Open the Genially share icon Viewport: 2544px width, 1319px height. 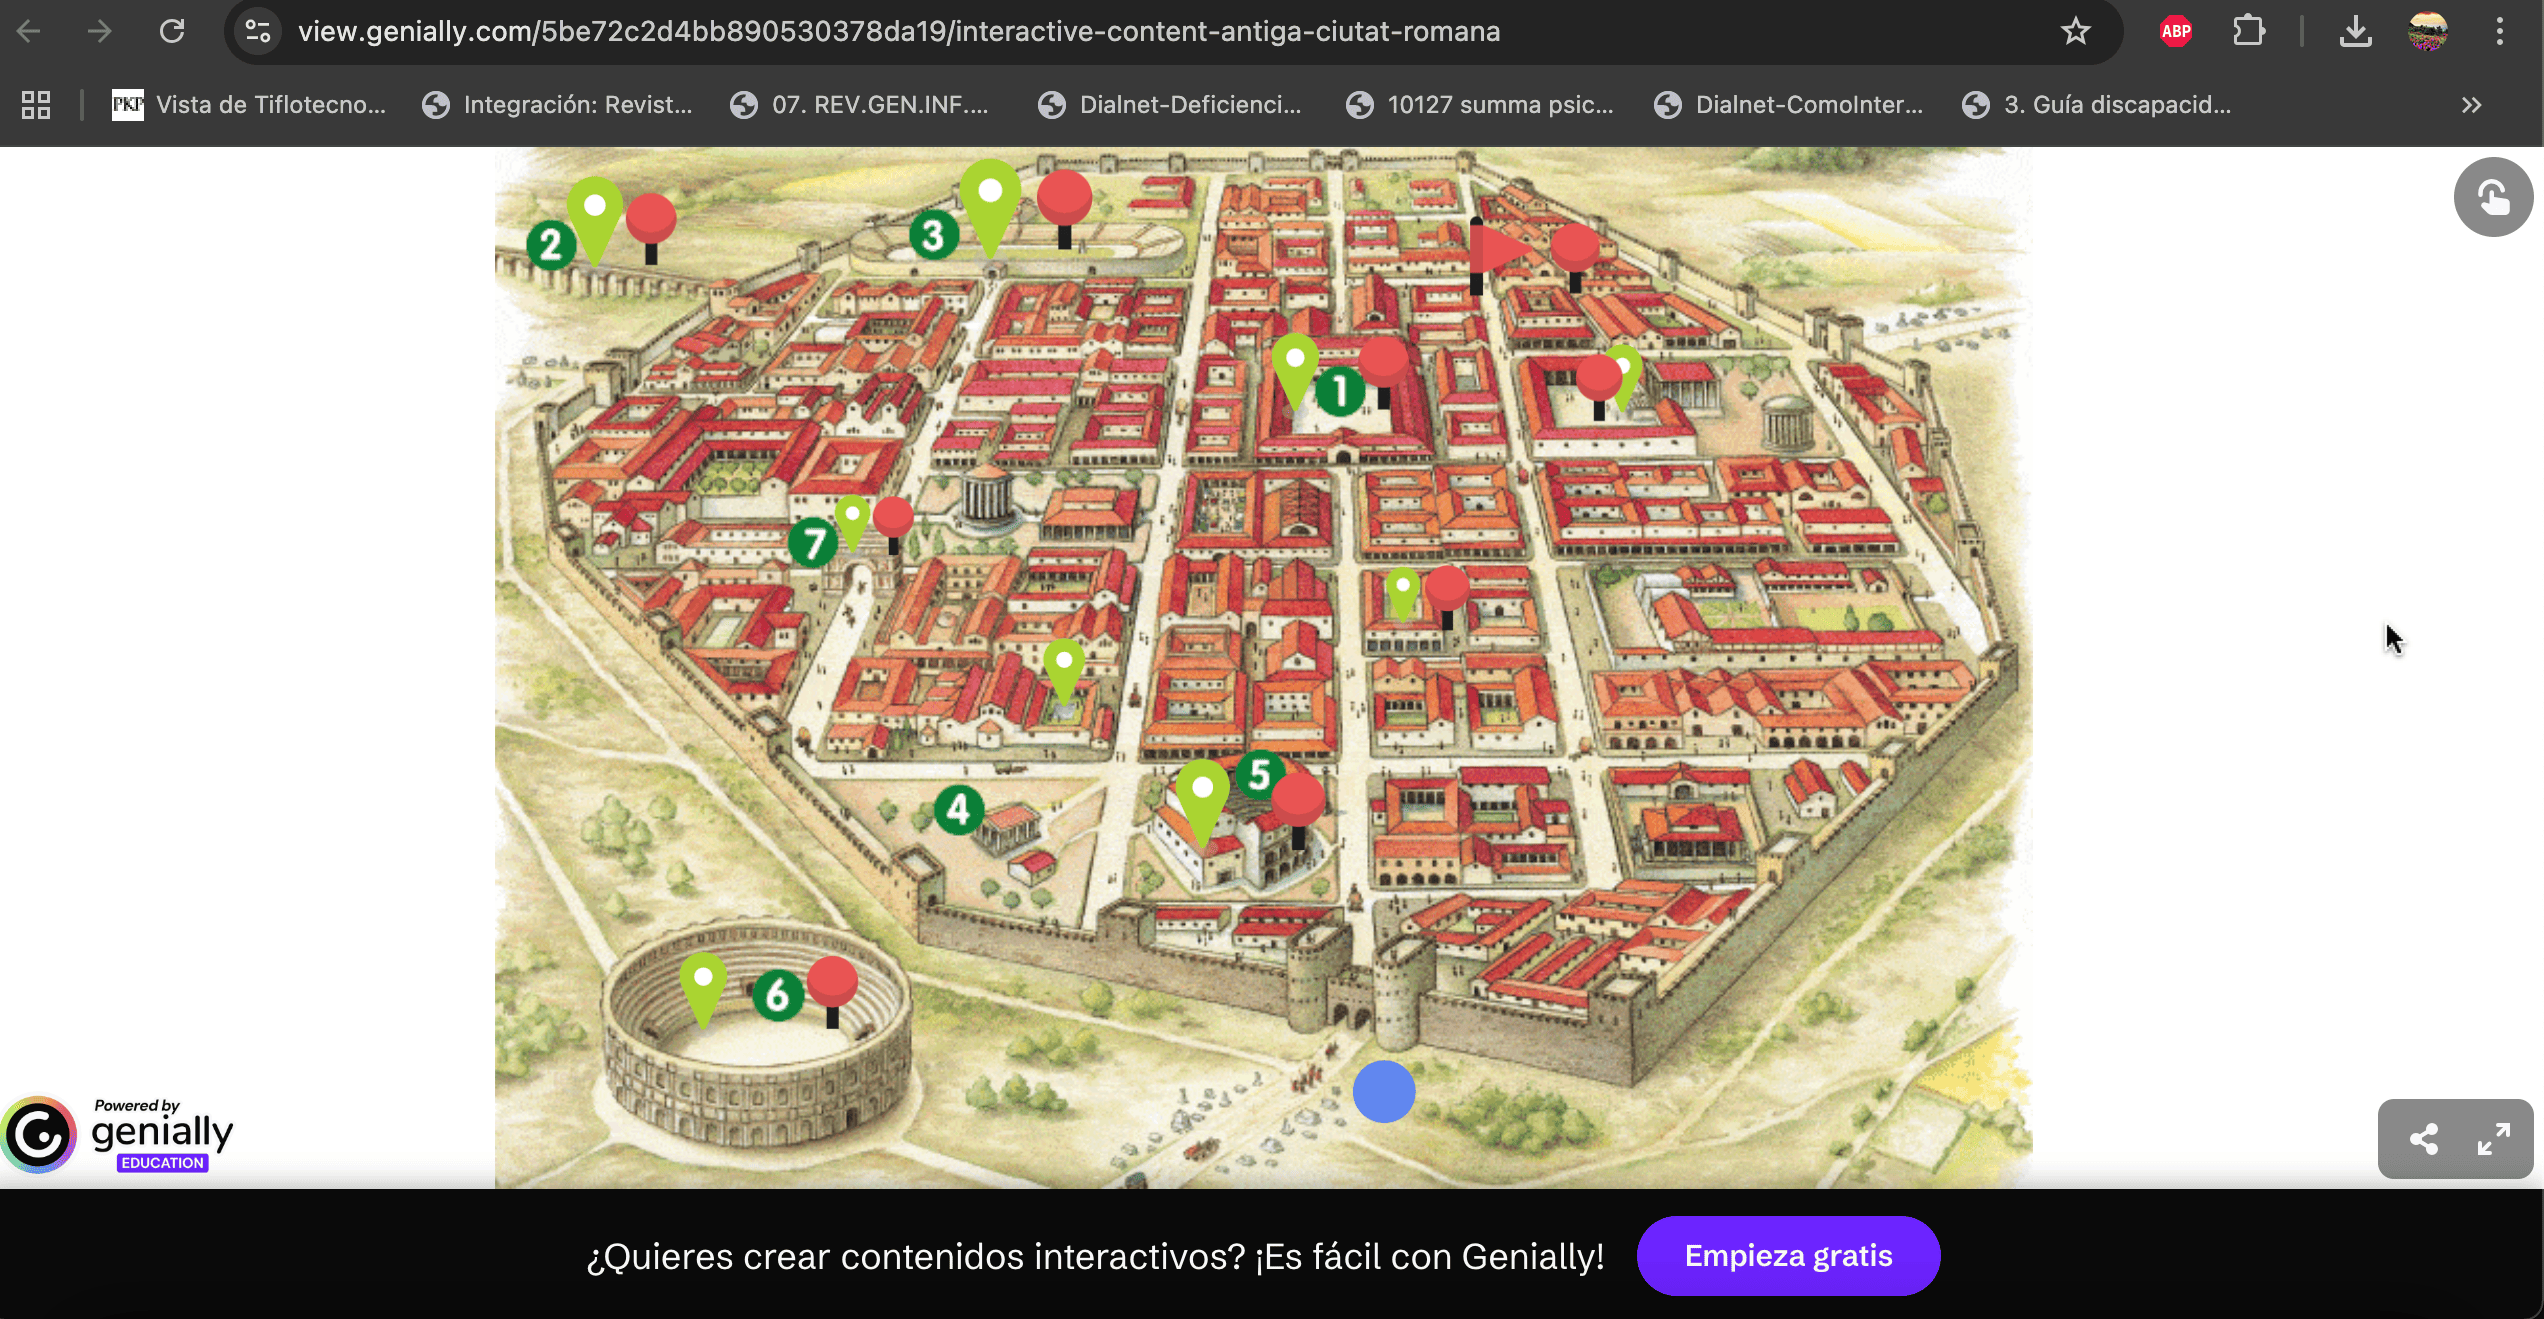tap(2423, 1139)
